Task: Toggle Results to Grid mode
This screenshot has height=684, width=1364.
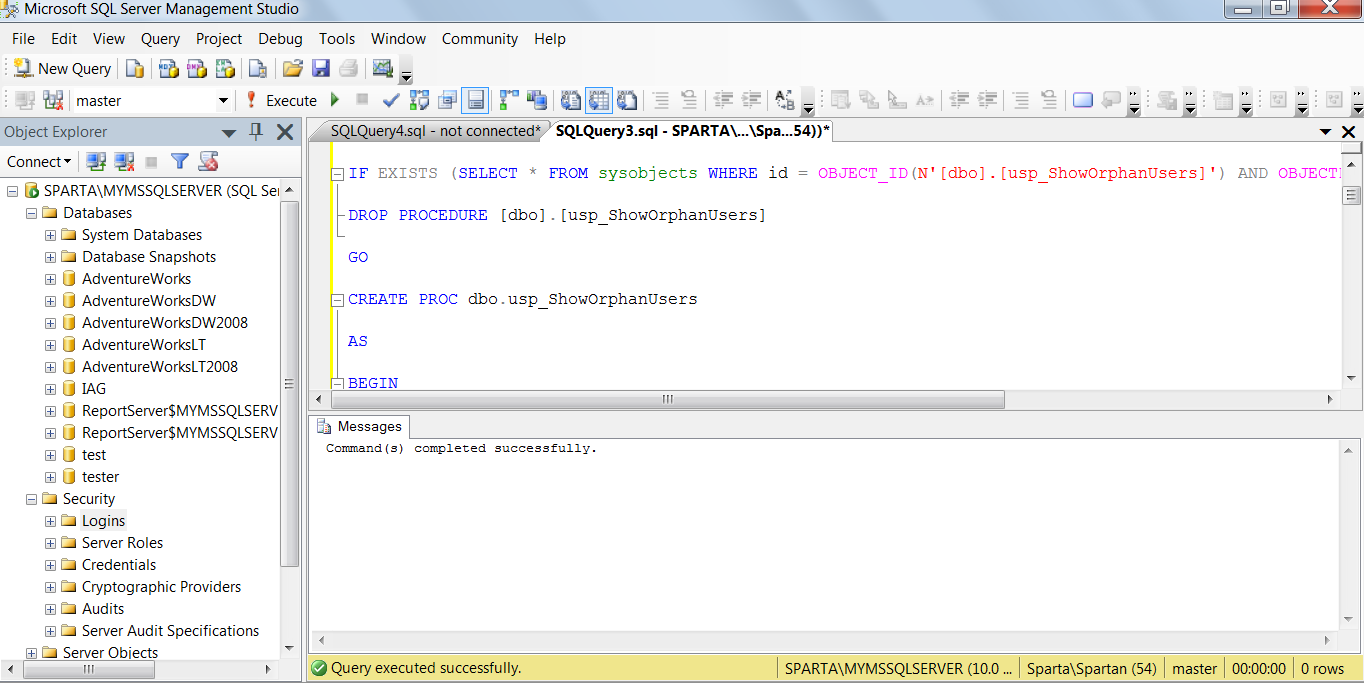Action: 598,100
